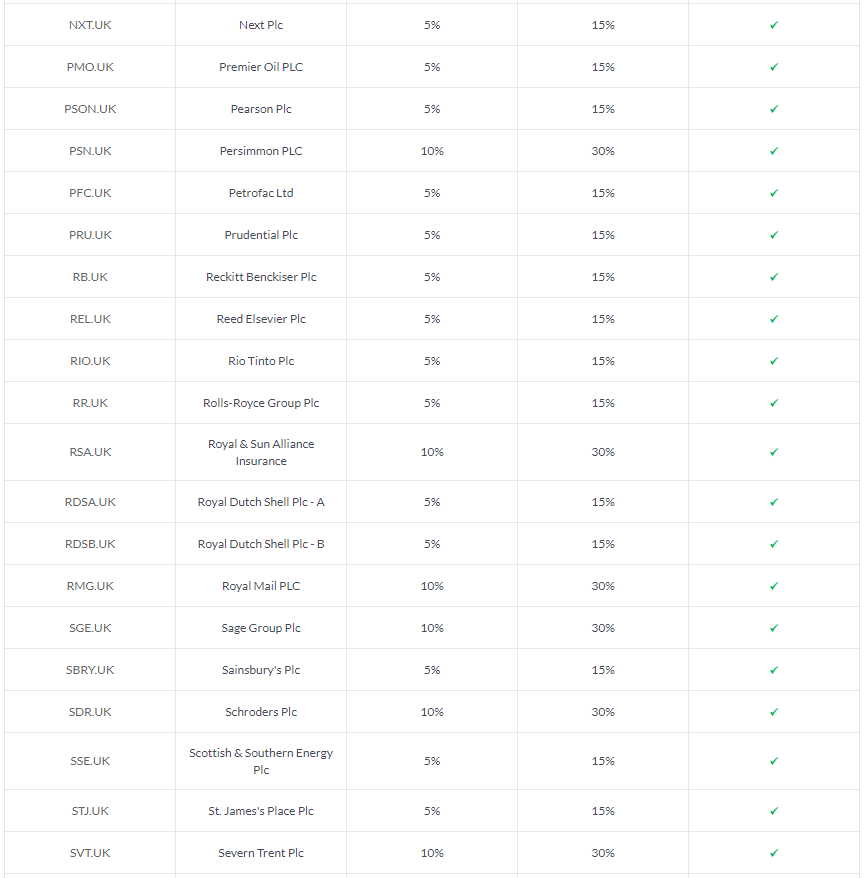This screenshot has height=878, width=865.
Task: Click the 30% value in the Schroders Plc row
Action: [603, 712]
